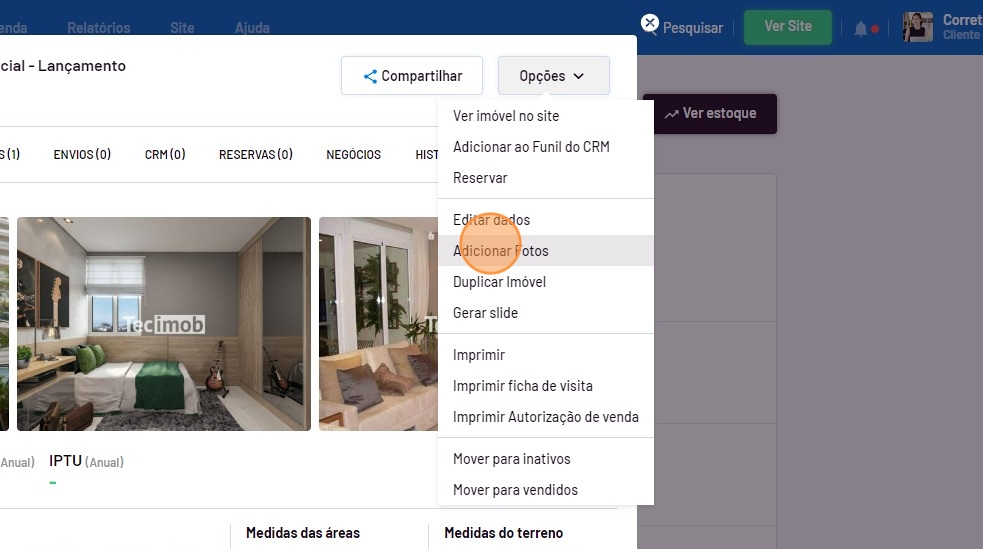Close the search with the X icon

click(650, 23)
